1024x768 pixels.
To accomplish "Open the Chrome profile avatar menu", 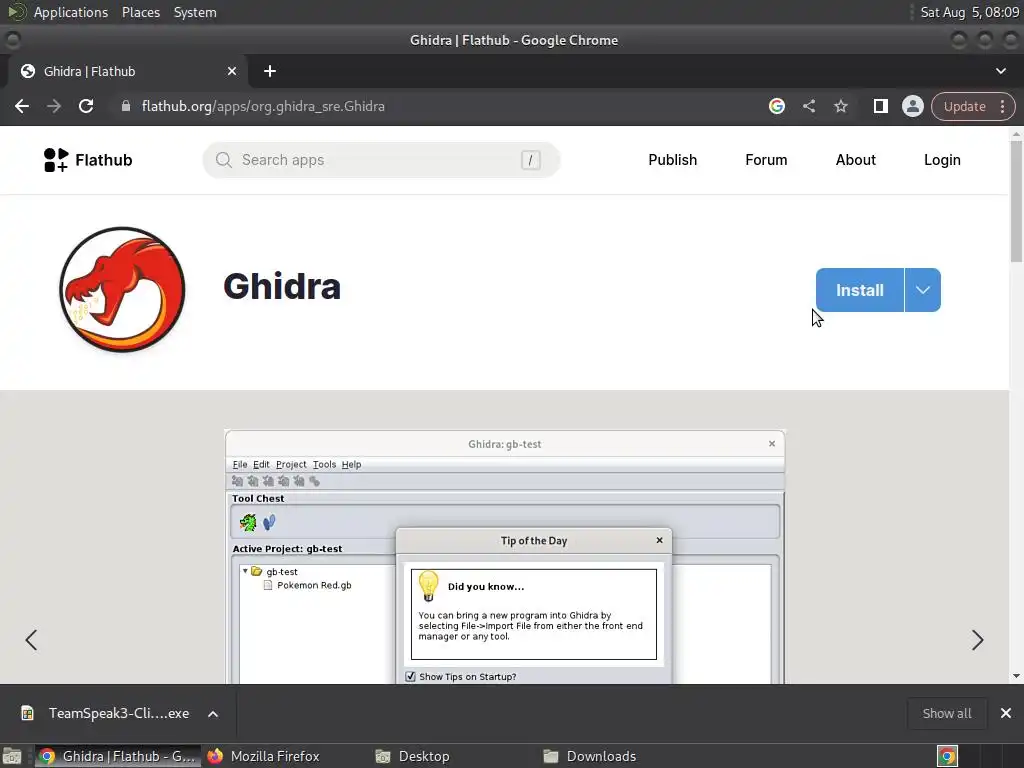I will pos(912,106).
